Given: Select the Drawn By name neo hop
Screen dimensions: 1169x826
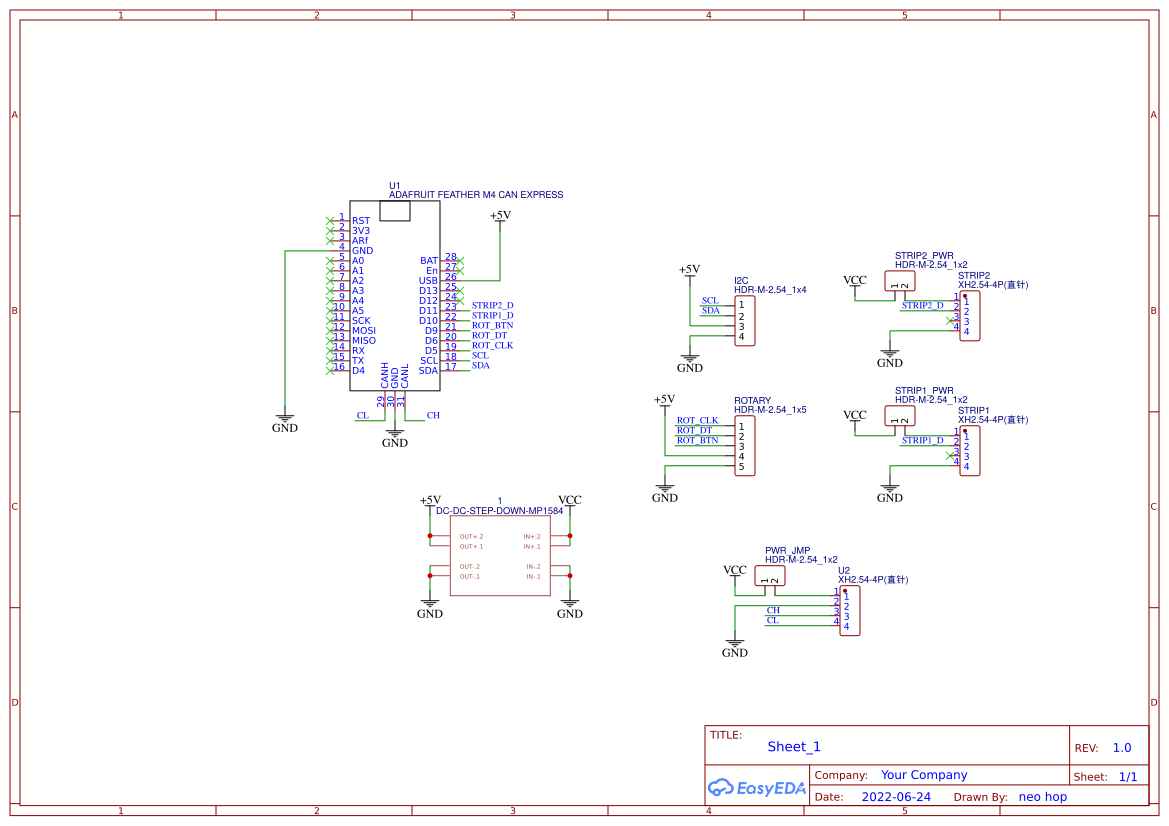Looking at the screenshot, I should (1042, 796).
